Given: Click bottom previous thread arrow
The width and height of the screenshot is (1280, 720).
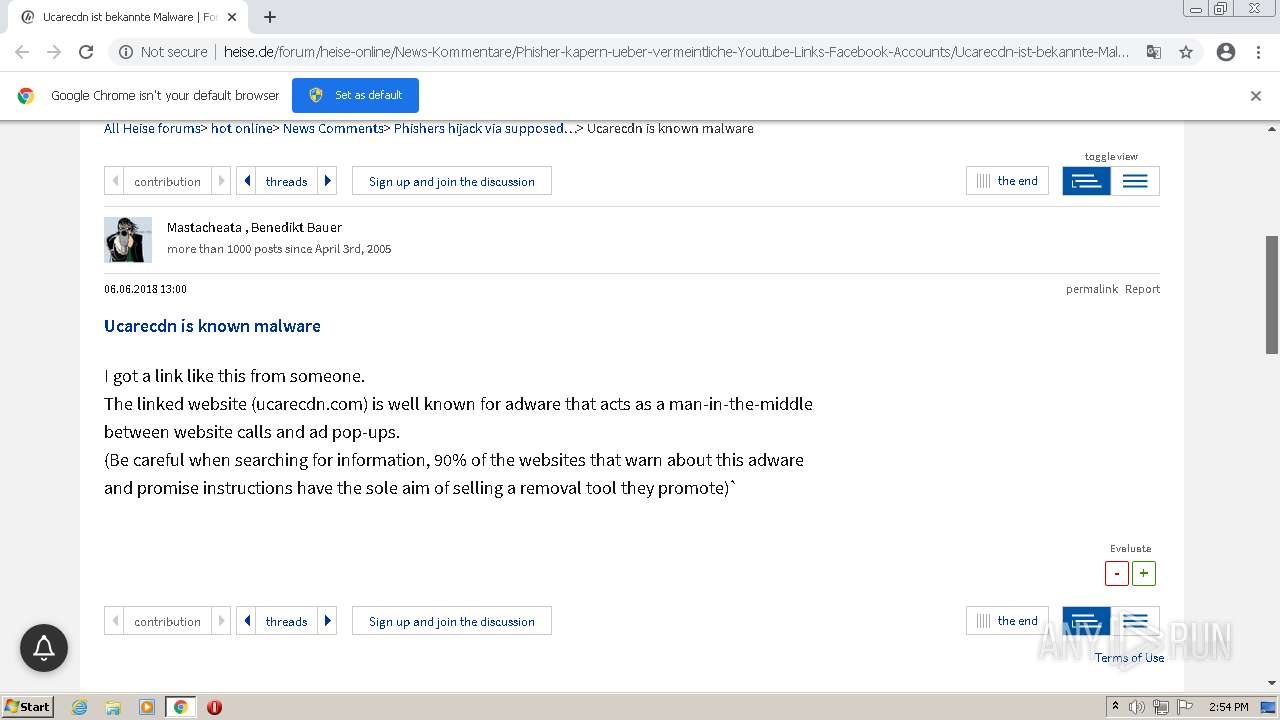Looking at the screenshot, I should (247, 621).
